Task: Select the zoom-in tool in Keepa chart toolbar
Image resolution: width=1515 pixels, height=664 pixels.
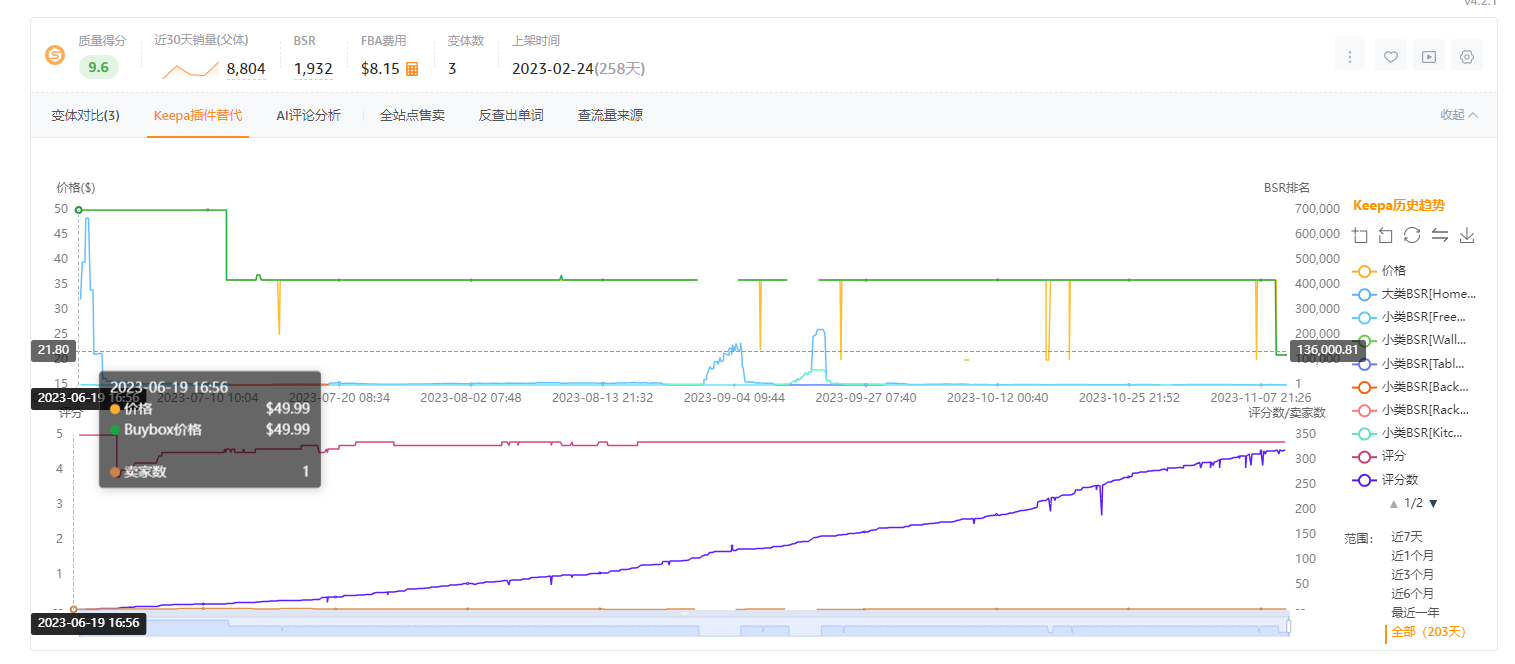Action: pyautogui.click(x=1359, y=234)
